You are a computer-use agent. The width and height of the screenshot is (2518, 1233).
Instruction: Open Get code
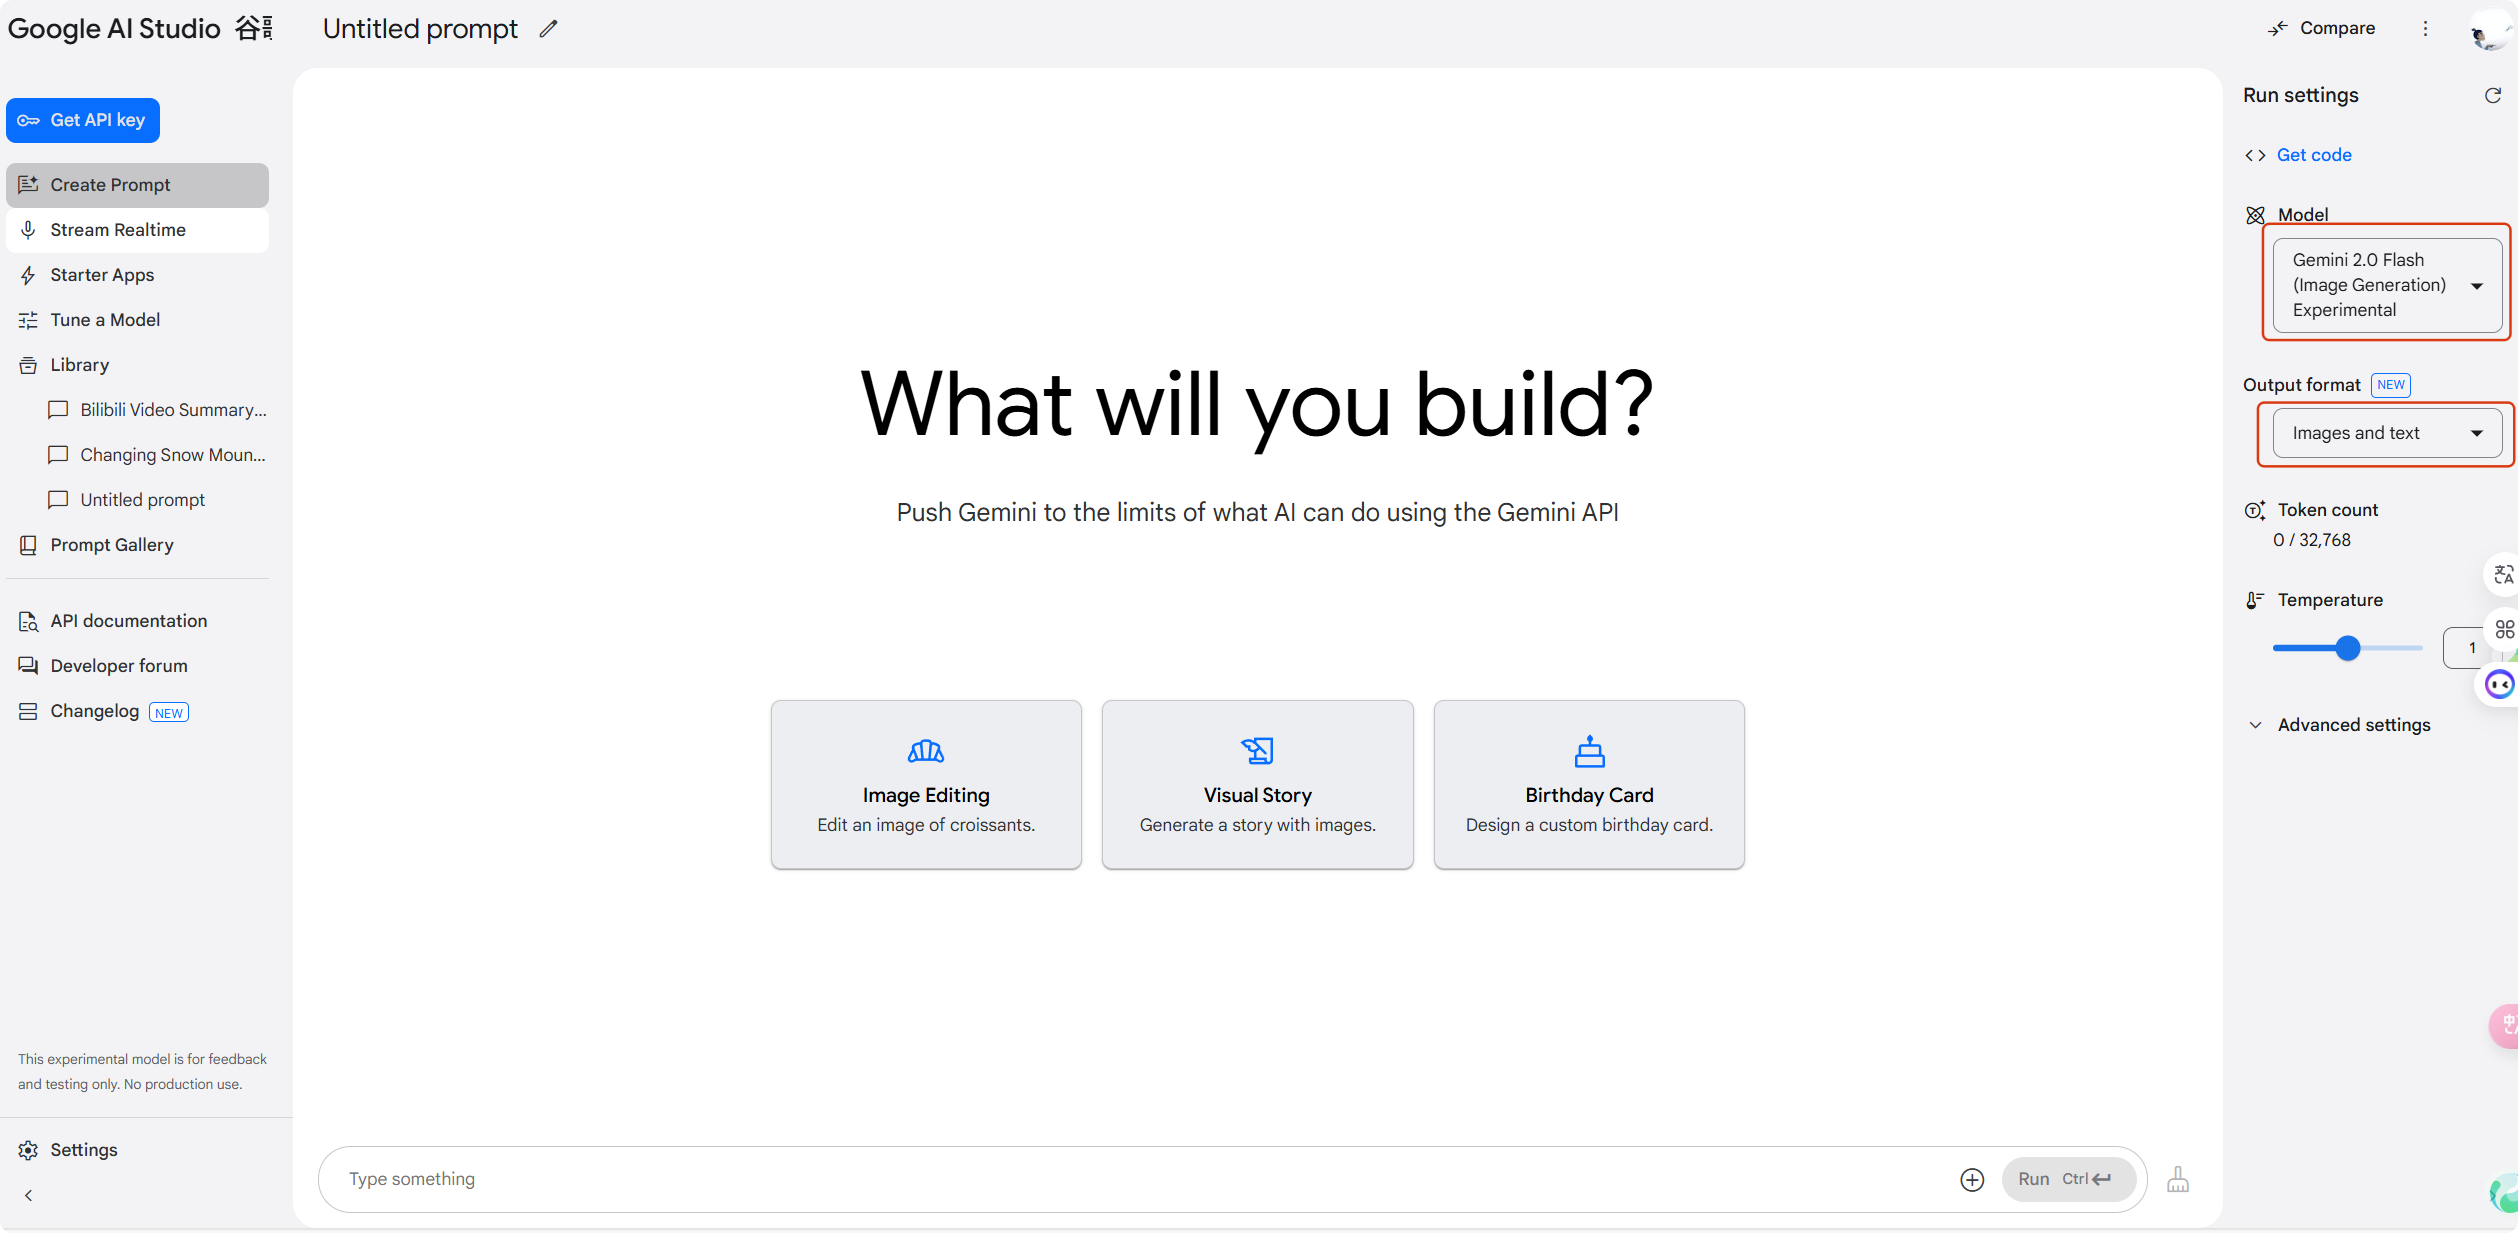click(2313, 154)
